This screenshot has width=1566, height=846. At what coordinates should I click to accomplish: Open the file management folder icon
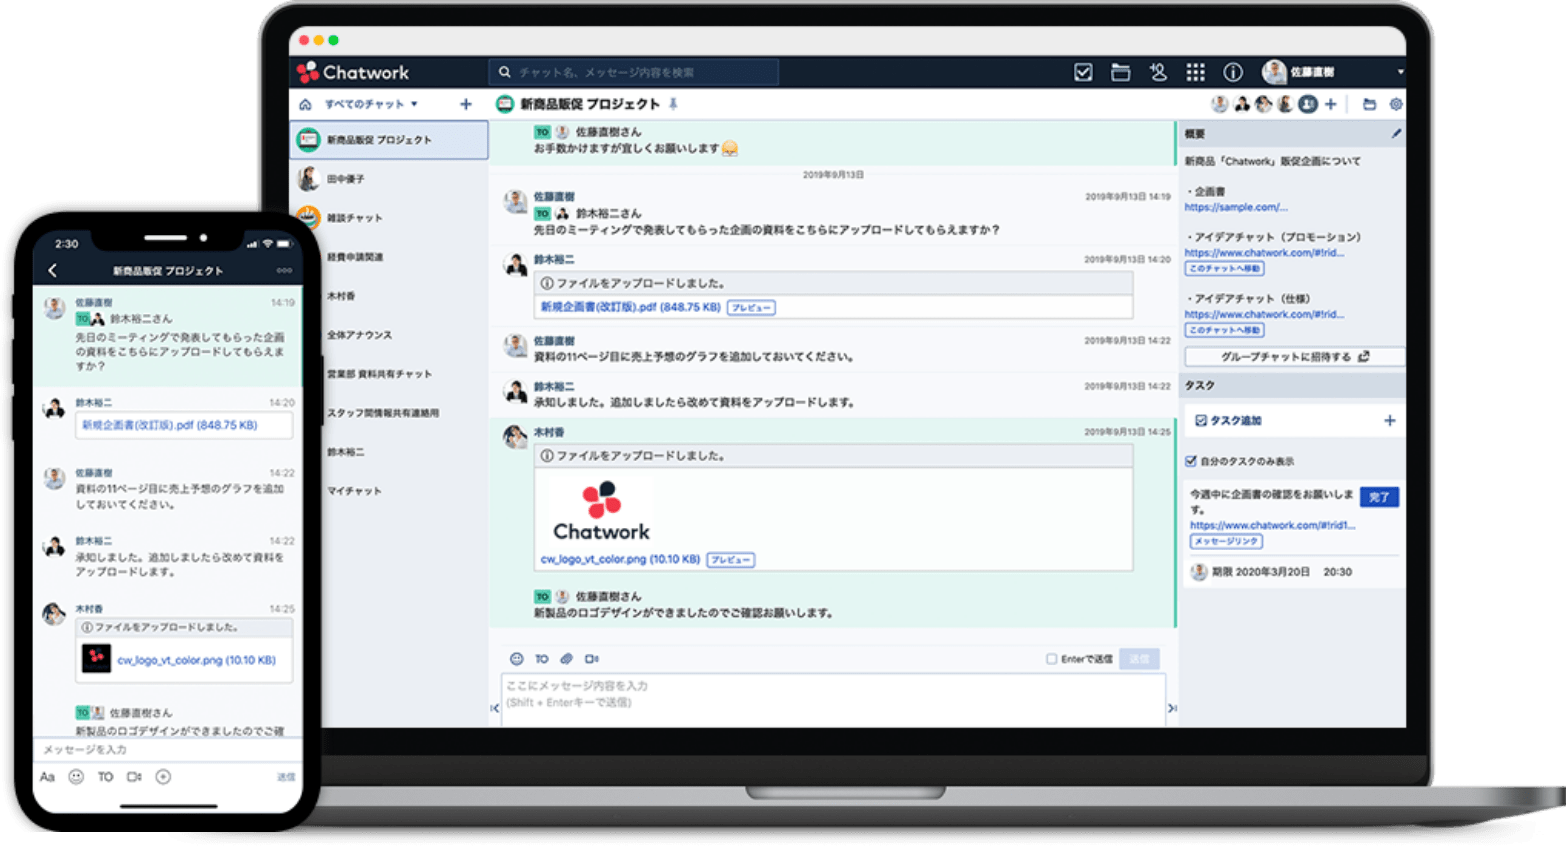click(1120, 72)
